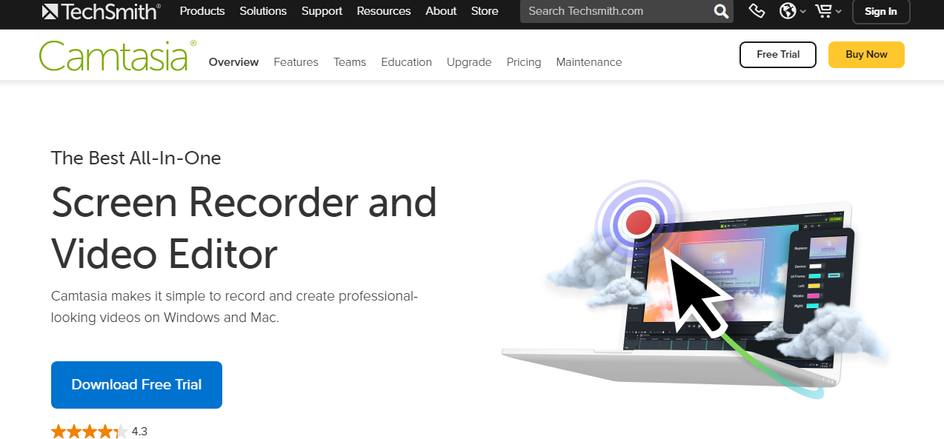Viewport: 944px width, 439px height.
Task: Switch to the Teams tab
Action: pos(350,62)
